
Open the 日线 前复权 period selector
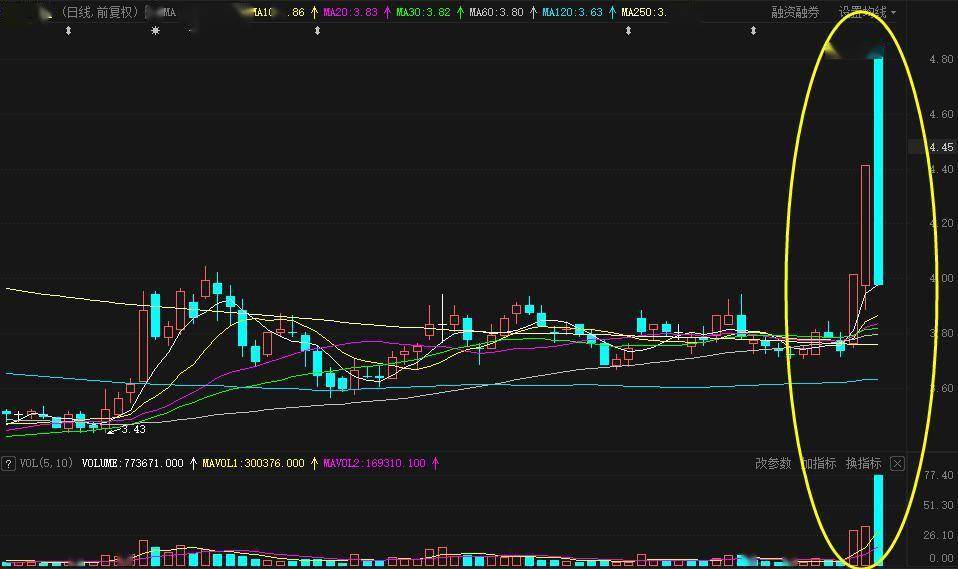(99, 12)
